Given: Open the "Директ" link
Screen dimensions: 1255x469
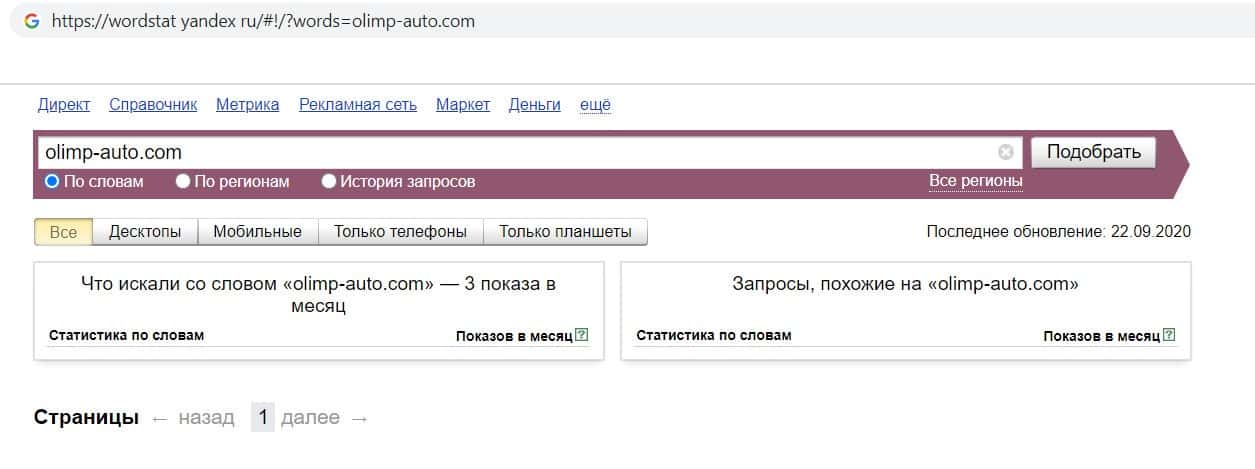Looking at the screenshot, I should 64,105.
